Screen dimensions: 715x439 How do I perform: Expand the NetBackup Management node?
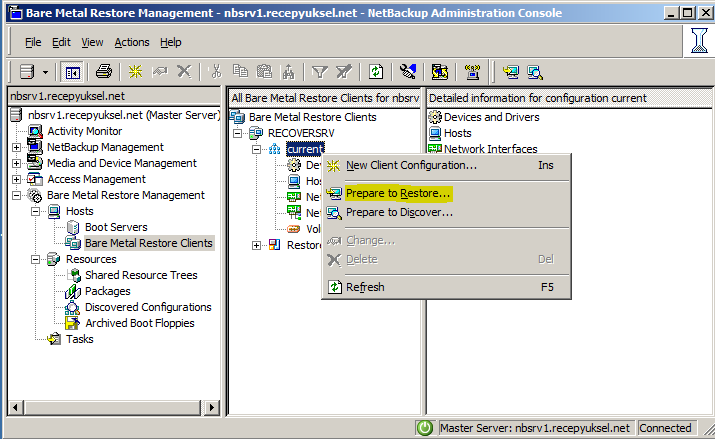pos(16,148)
